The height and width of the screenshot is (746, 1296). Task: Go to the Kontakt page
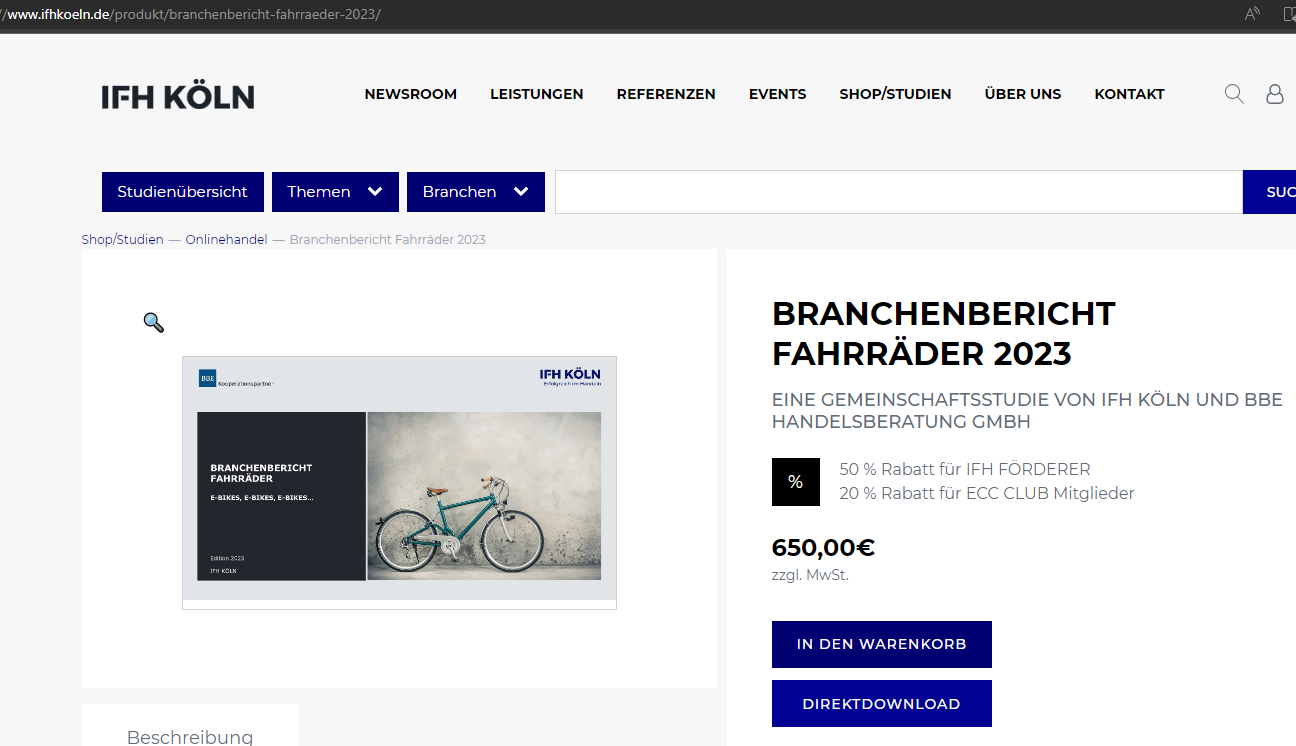(1130, 94)
